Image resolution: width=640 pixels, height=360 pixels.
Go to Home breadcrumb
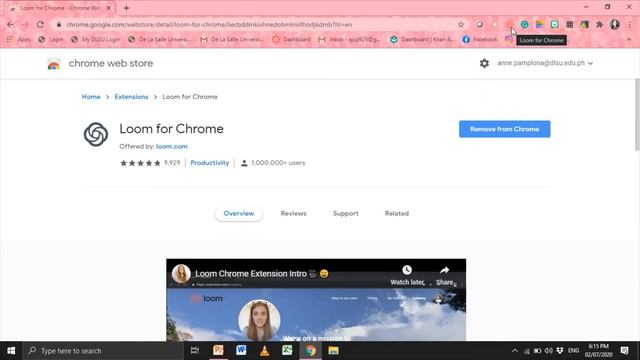point(91,97)
